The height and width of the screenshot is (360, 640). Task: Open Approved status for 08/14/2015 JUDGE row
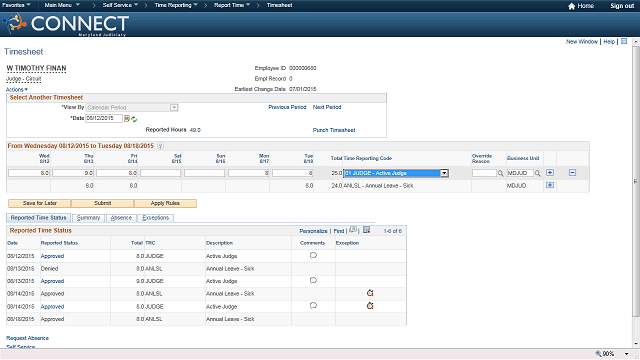coord(52,307)
